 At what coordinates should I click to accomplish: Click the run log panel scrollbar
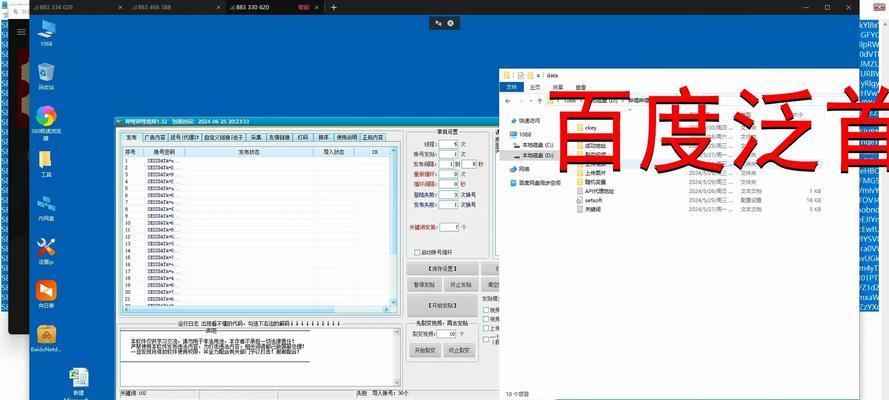click(x=396, y=357)
